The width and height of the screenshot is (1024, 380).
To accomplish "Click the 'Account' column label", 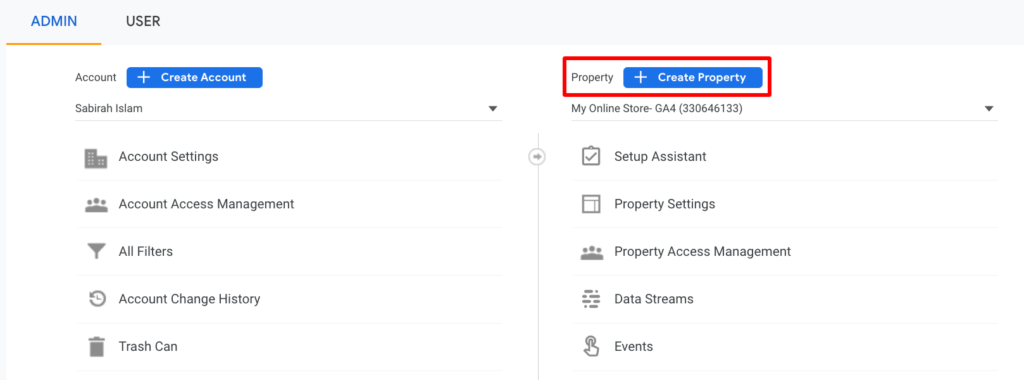I will point(95,77).
